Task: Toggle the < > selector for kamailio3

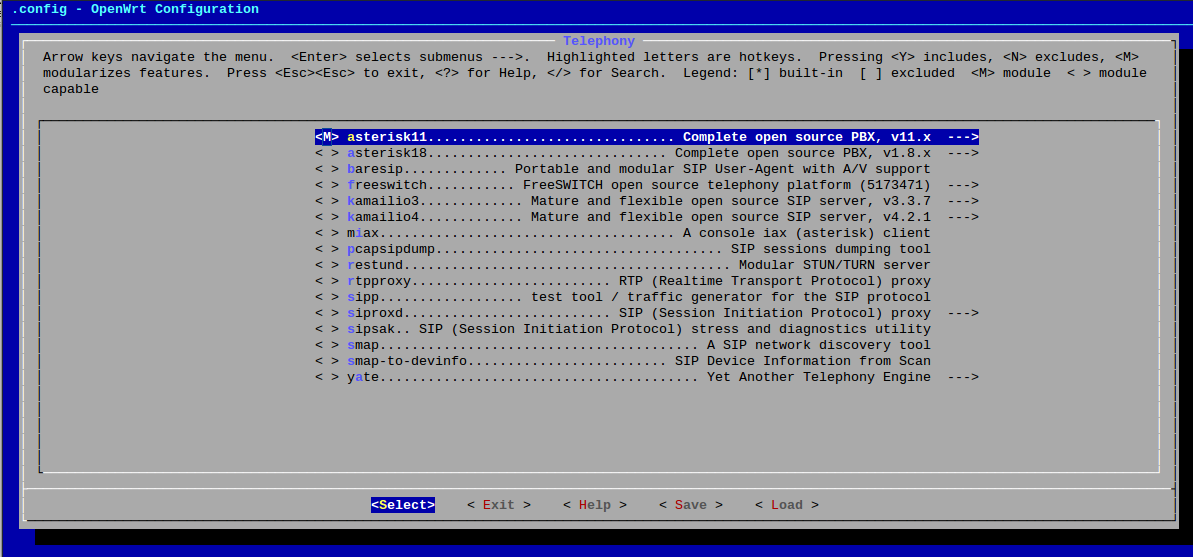Action: pos(326,201)
